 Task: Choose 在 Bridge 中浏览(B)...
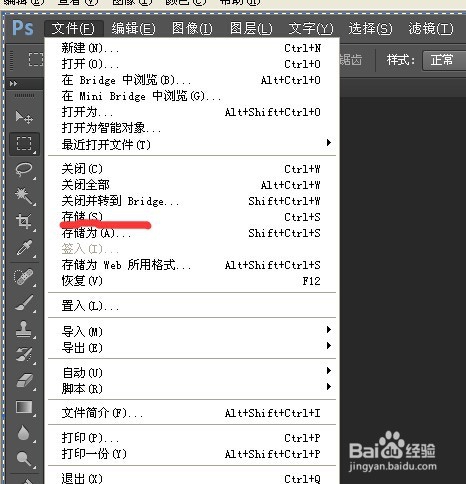point(192,80)
